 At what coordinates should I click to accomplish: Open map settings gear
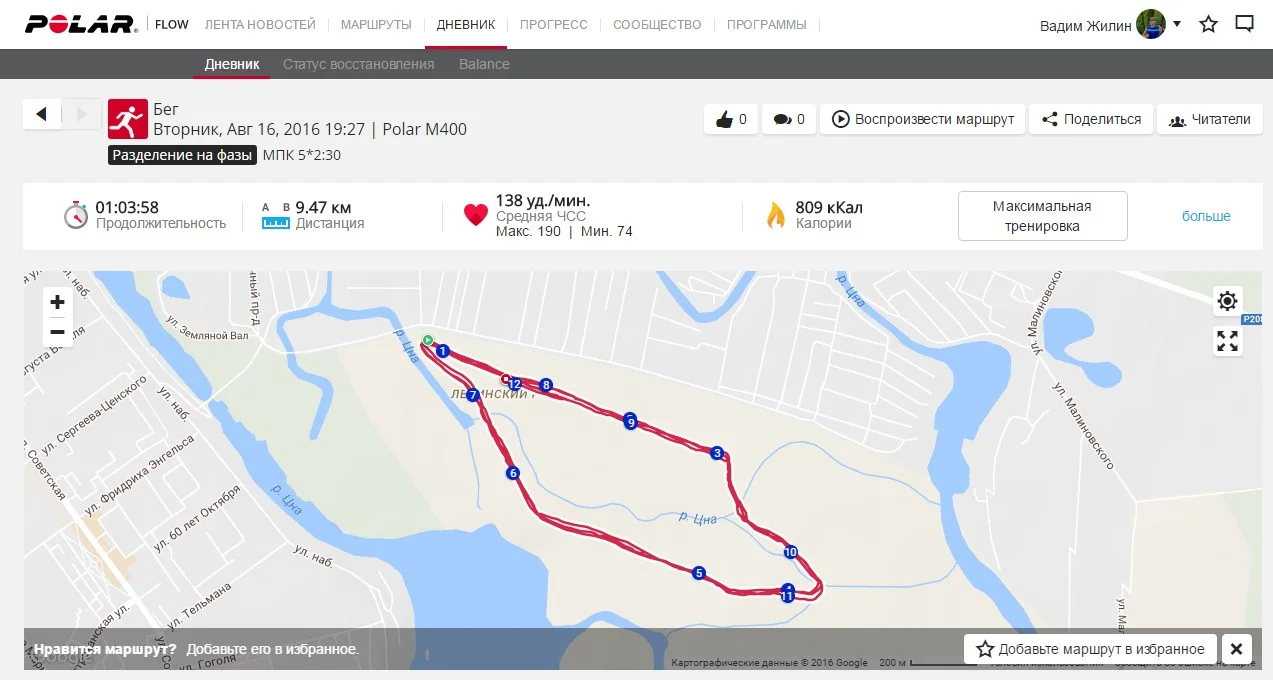pos(1228,301)
